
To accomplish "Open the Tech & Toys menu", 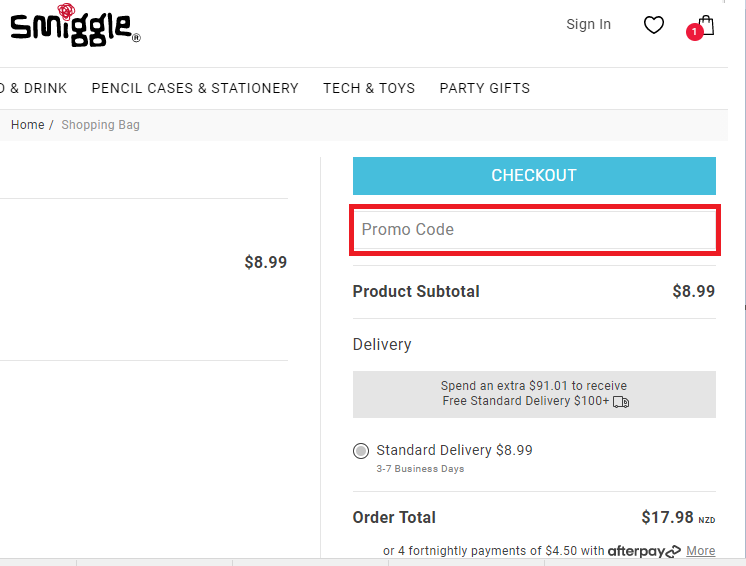I will [x=369, y=88].
